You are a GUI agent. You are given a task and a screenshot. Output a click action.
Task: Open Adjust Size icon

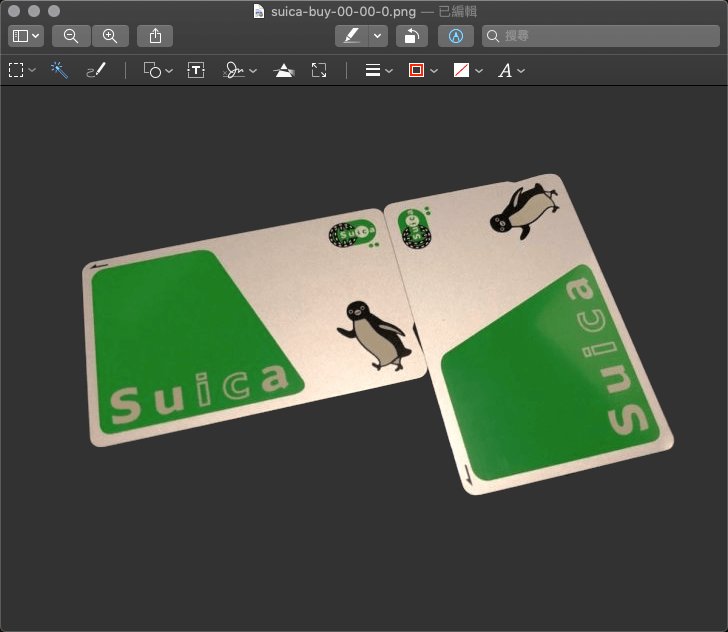pyautogui.click(x=319, y=70)
